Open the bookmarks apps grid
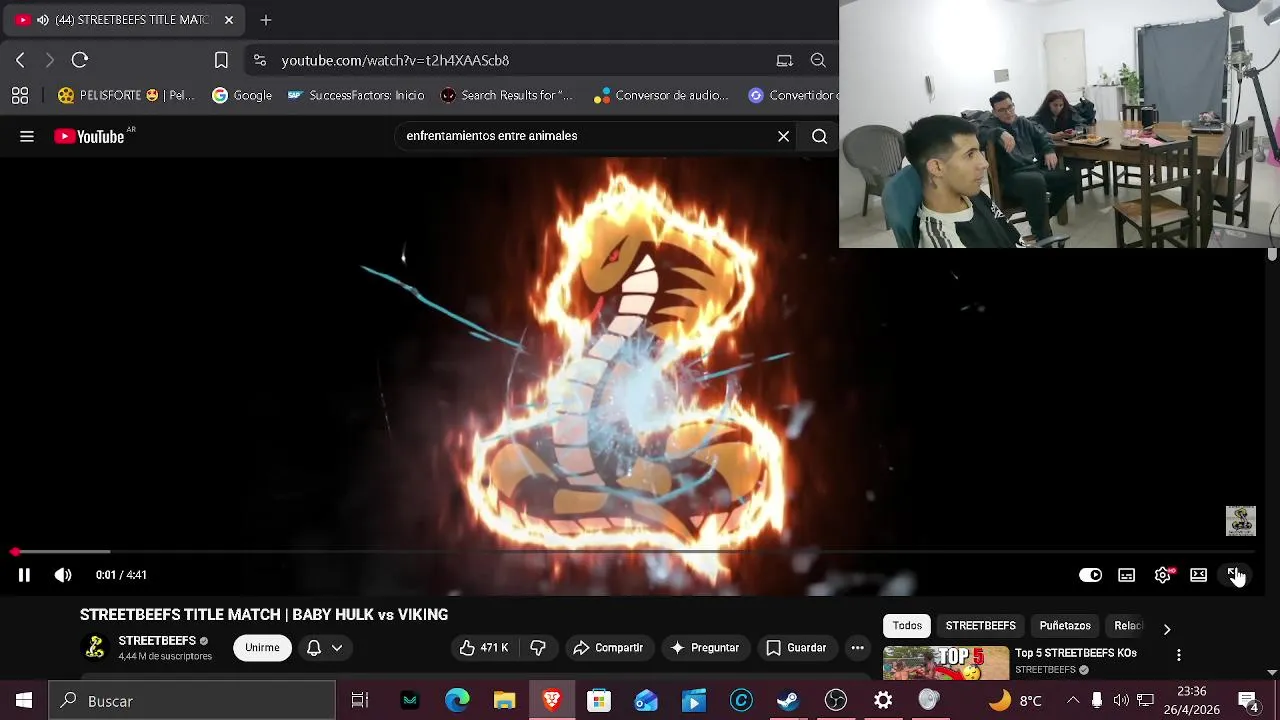The height and width of the screenshot is (720, 1280). (20, 95)
